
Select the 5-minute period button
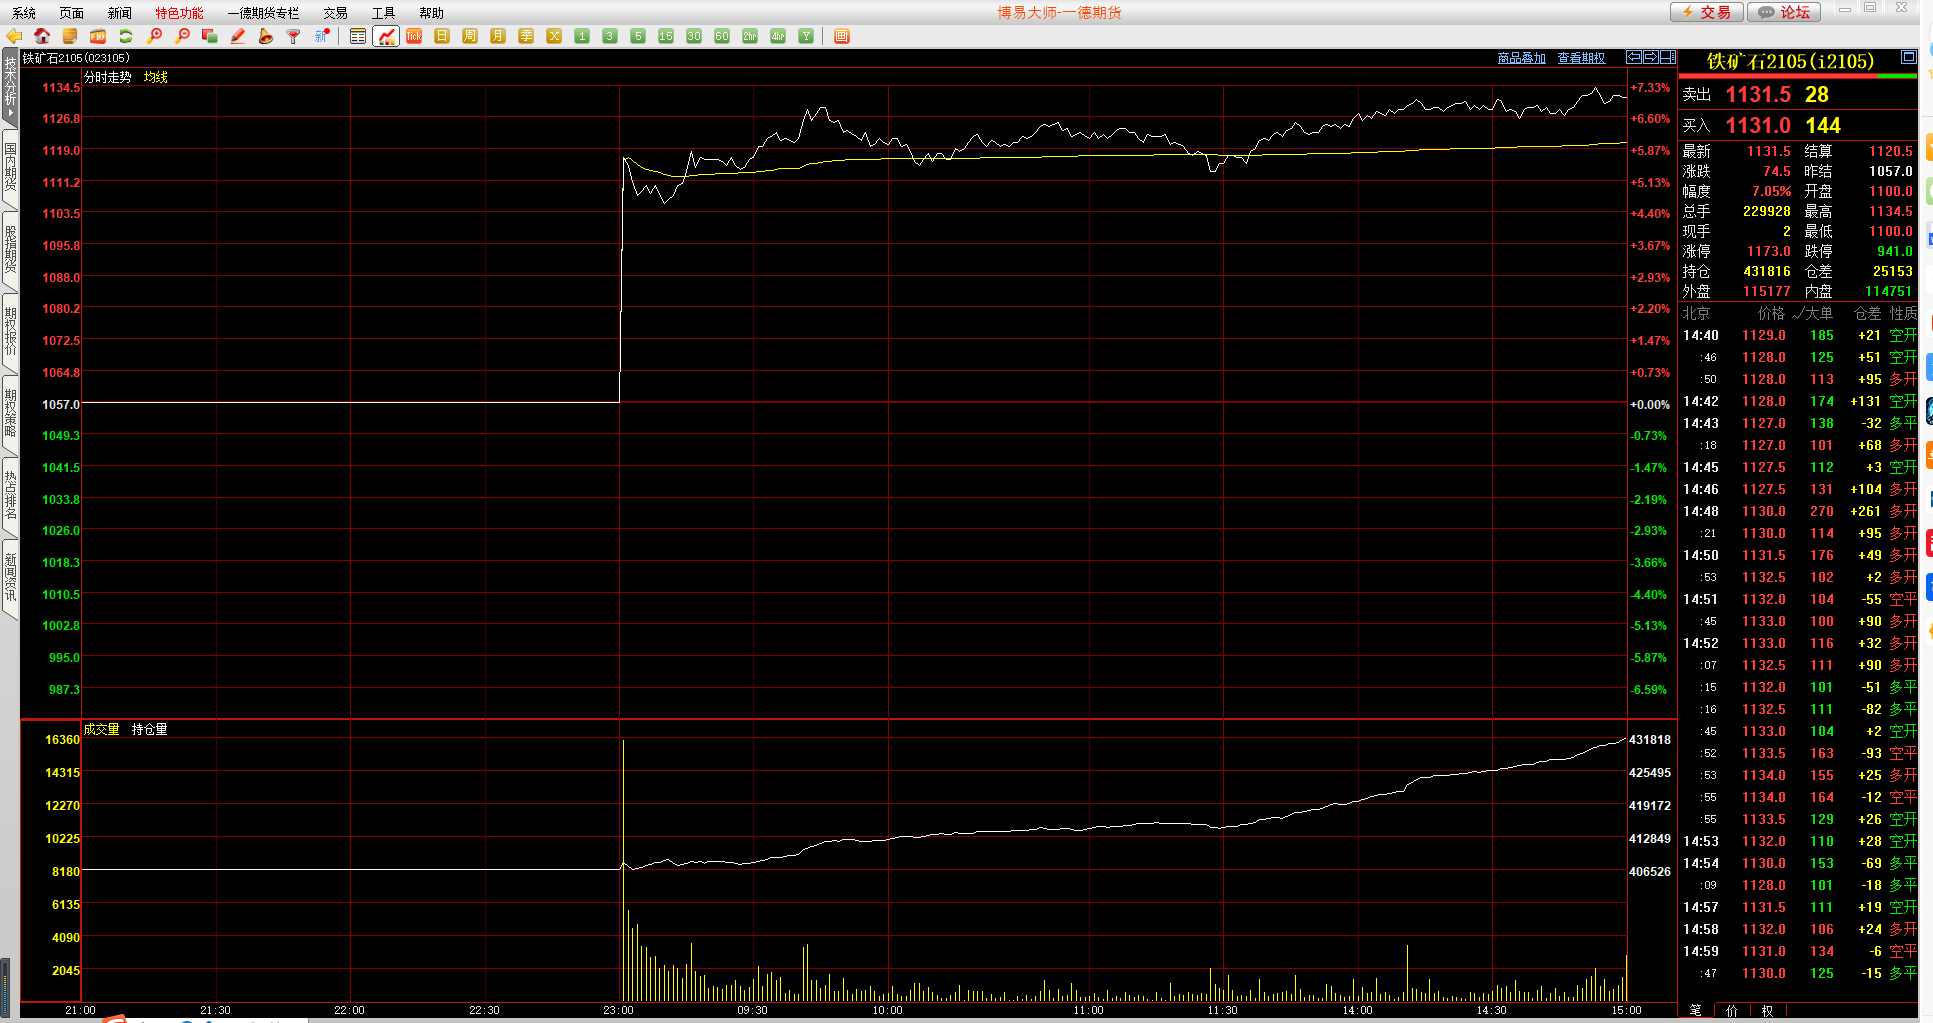pos(638,36)
